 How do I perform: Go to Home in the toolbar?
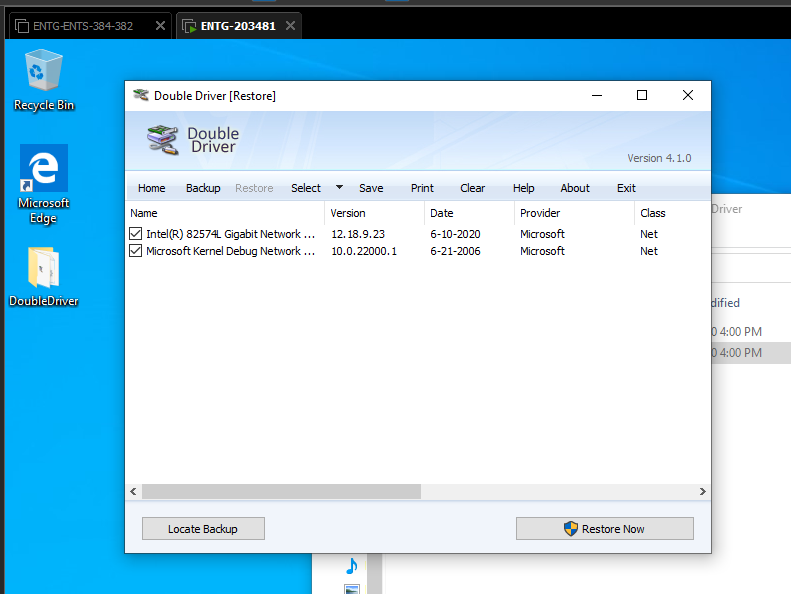tap(151, 188)
